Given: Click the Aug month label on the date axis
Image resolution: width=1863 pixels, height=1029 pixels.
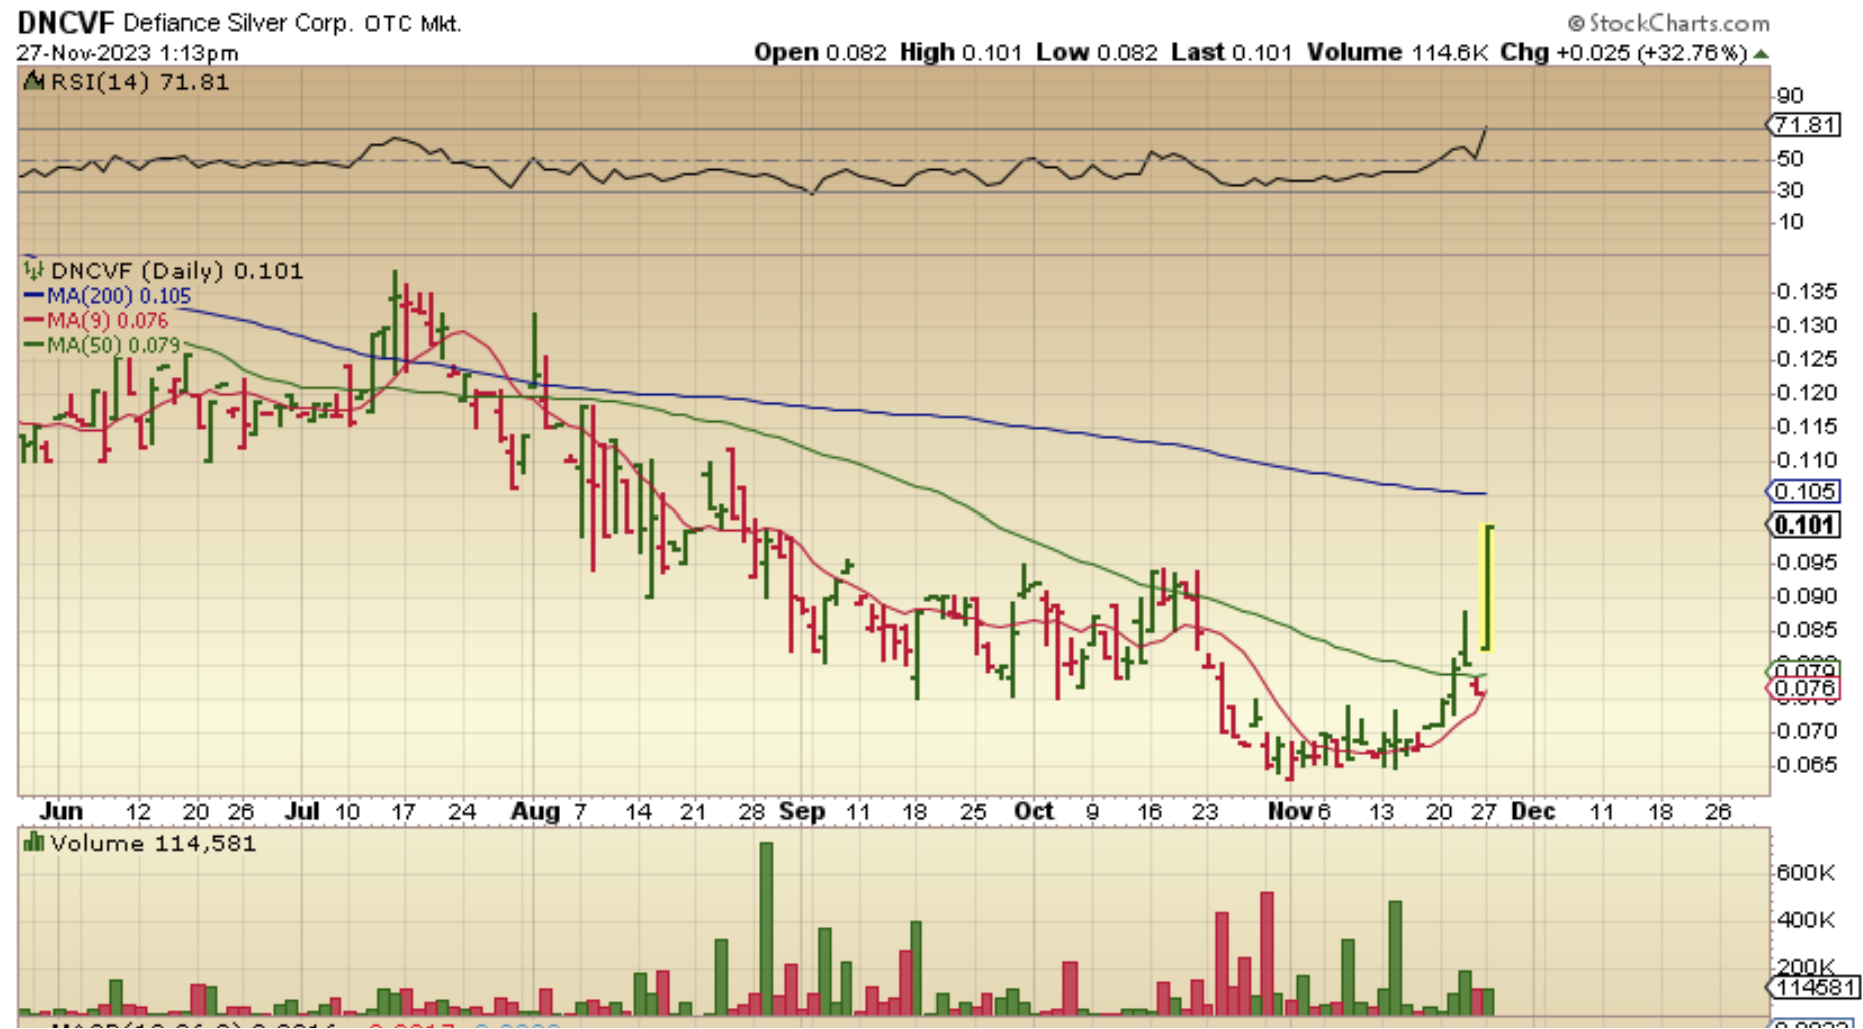Looking at the screenshot, I should 535,811.
